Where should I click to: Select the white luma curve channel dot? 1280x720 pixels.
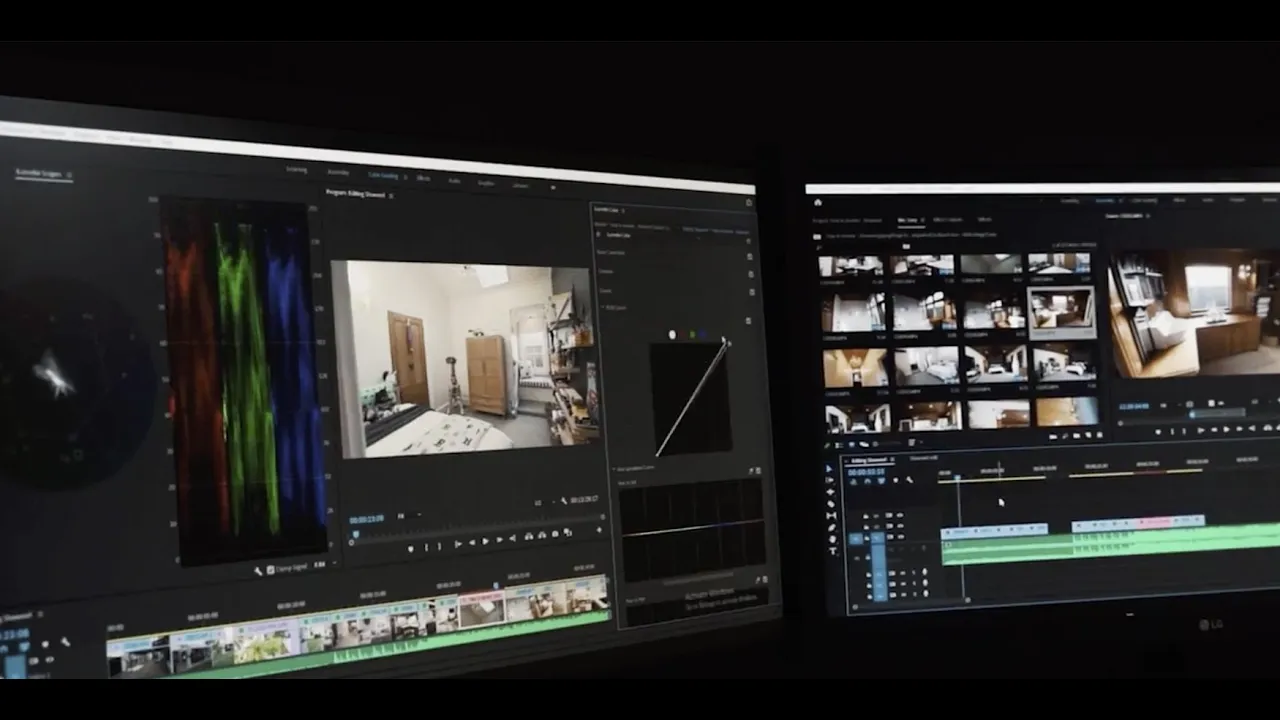coord(672,334)
